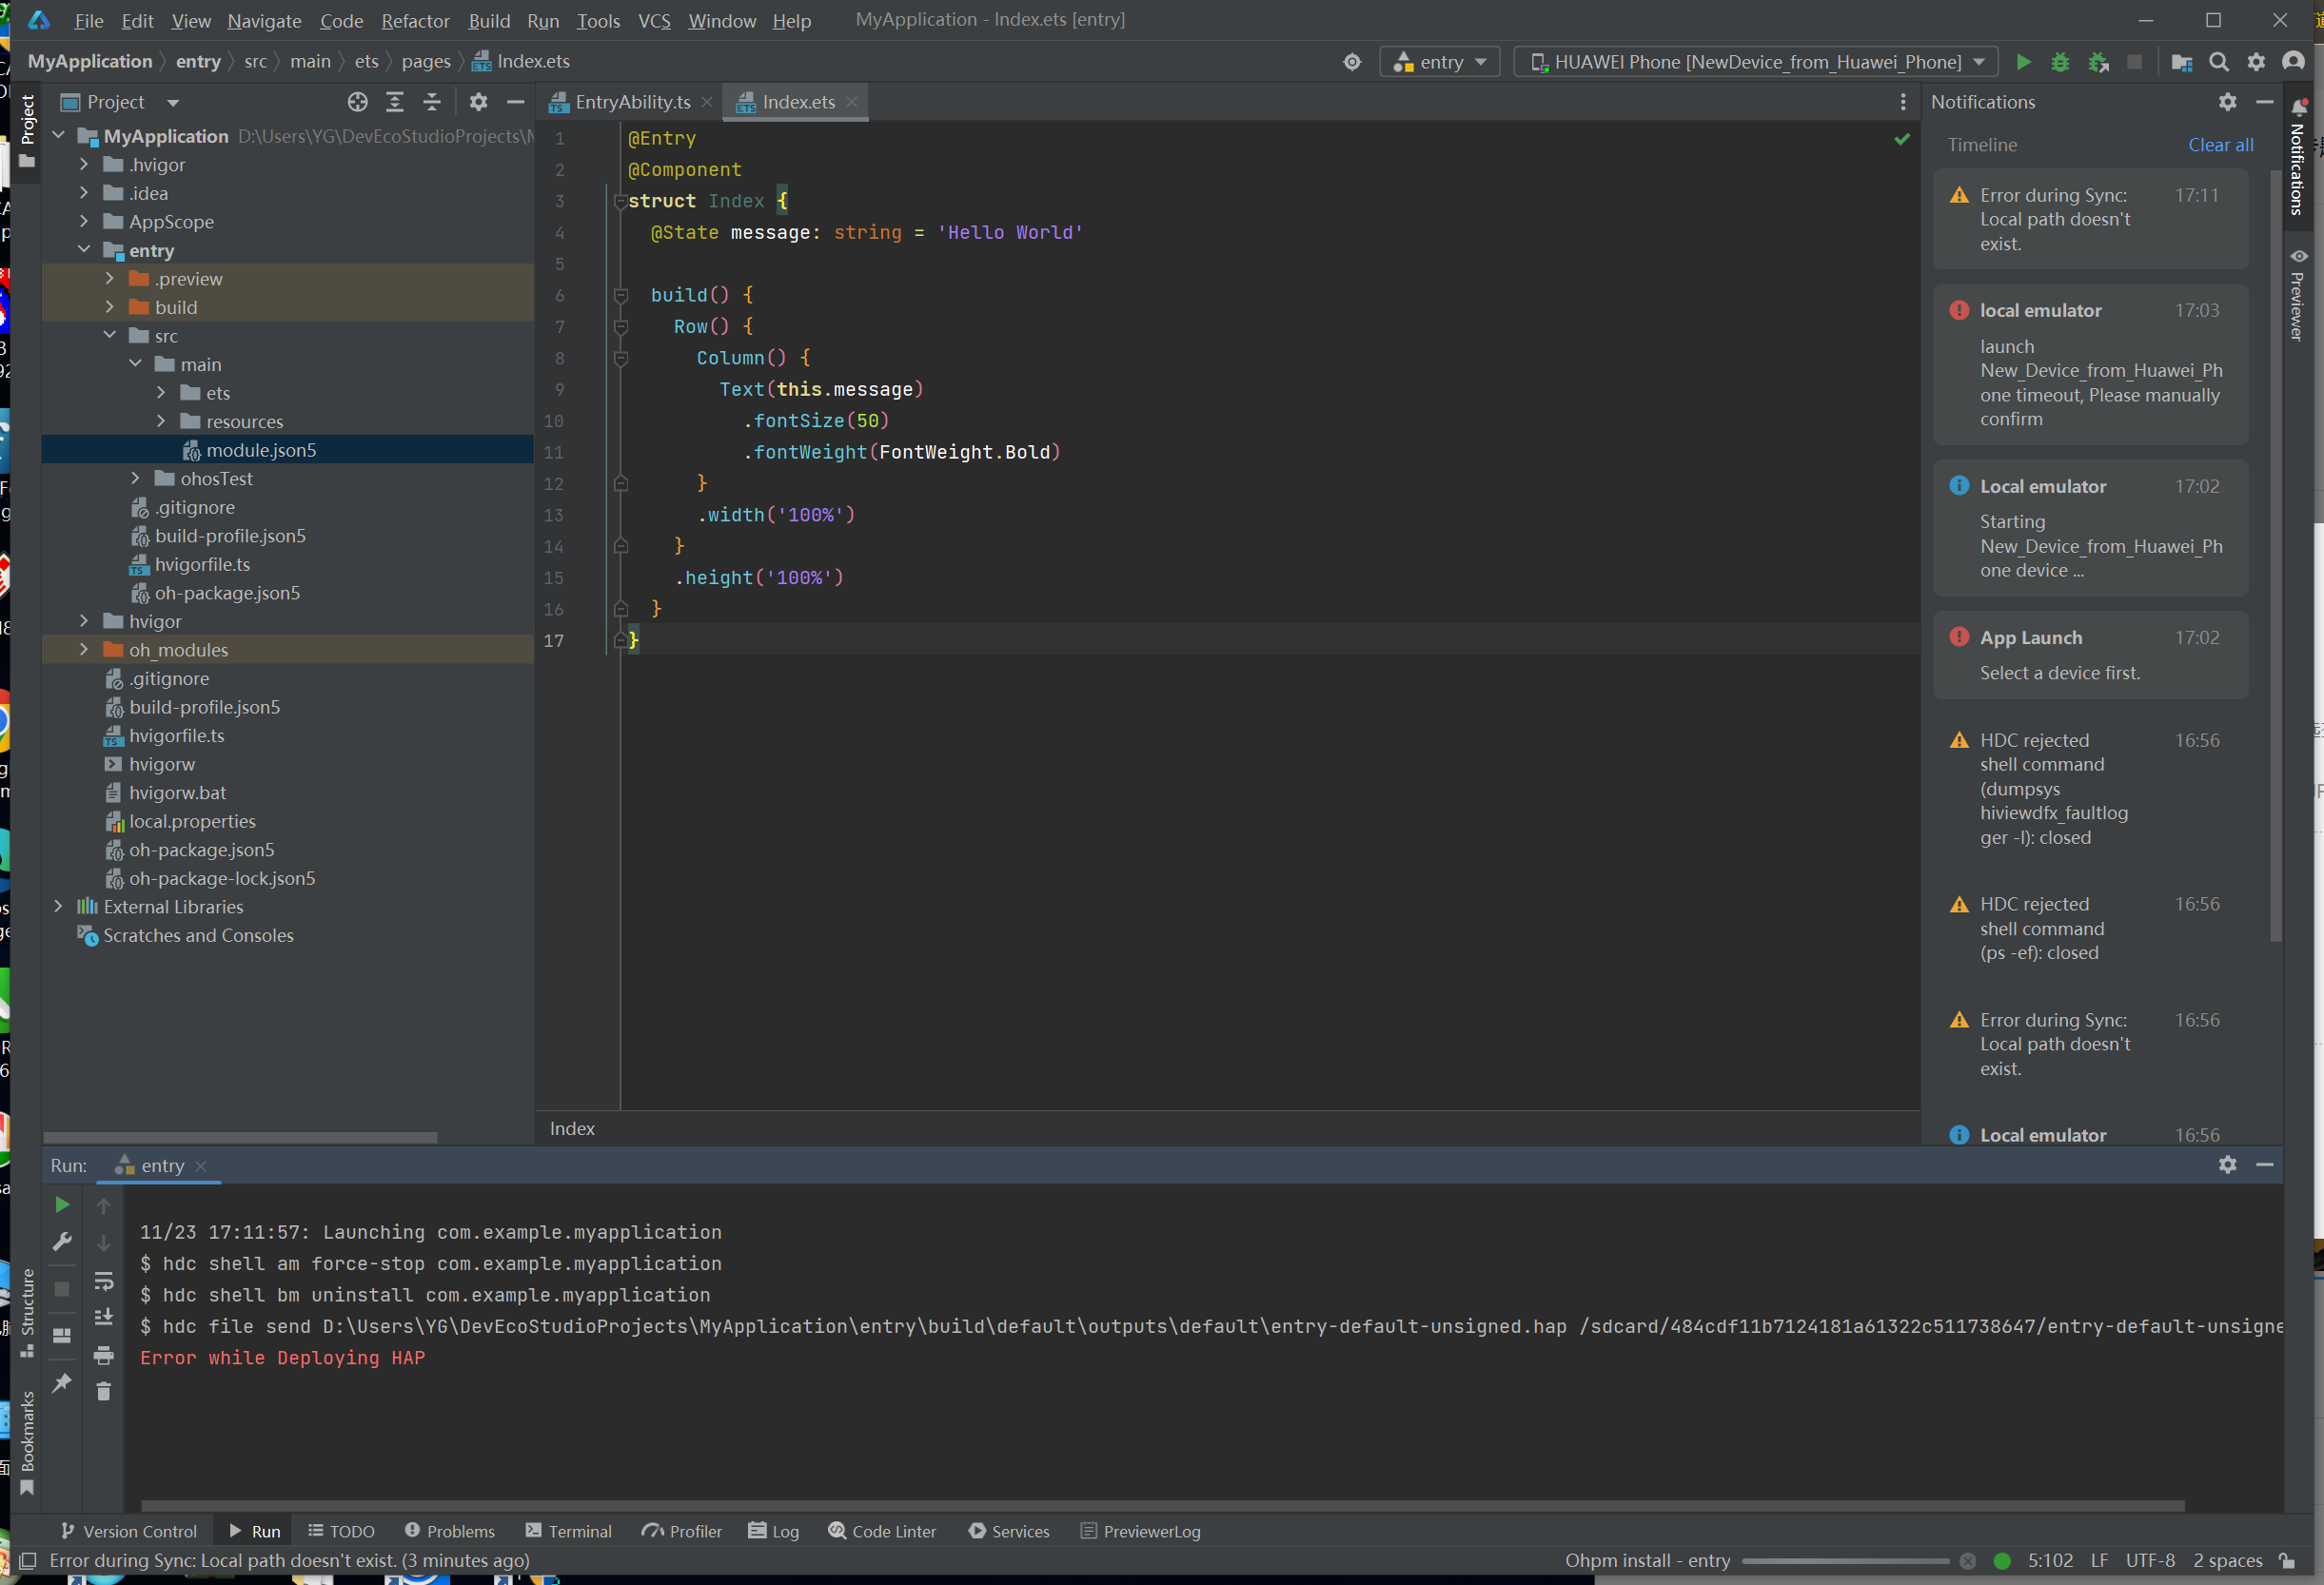The width and height of the screenshot is (2324, 1585).
Task: Attach debugger to process icon
Action: point(2098,62)
